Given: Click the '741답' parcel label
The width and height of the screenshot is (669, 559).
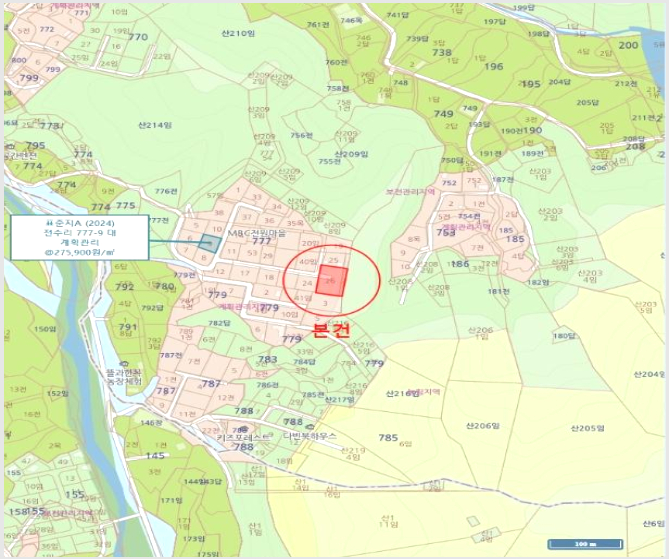Looking at the screenshot, I should click(x=398, y=15).
